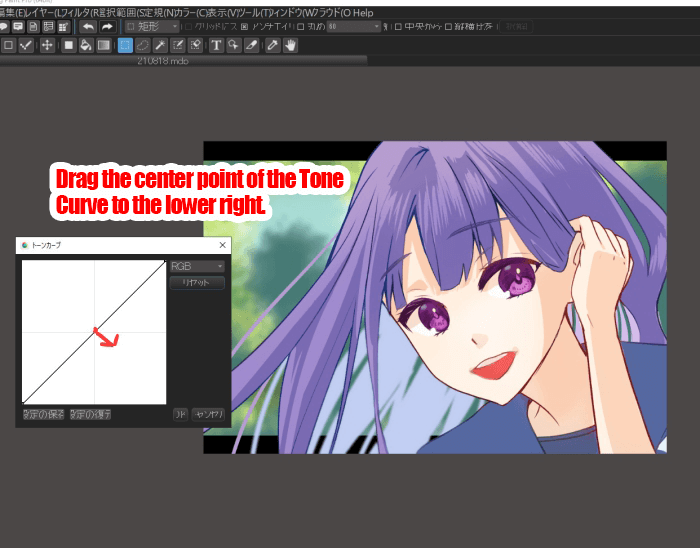The height and width of the screenshot is (548, 700).
Task: Select the Hand tool
Action: click(290, 45)
